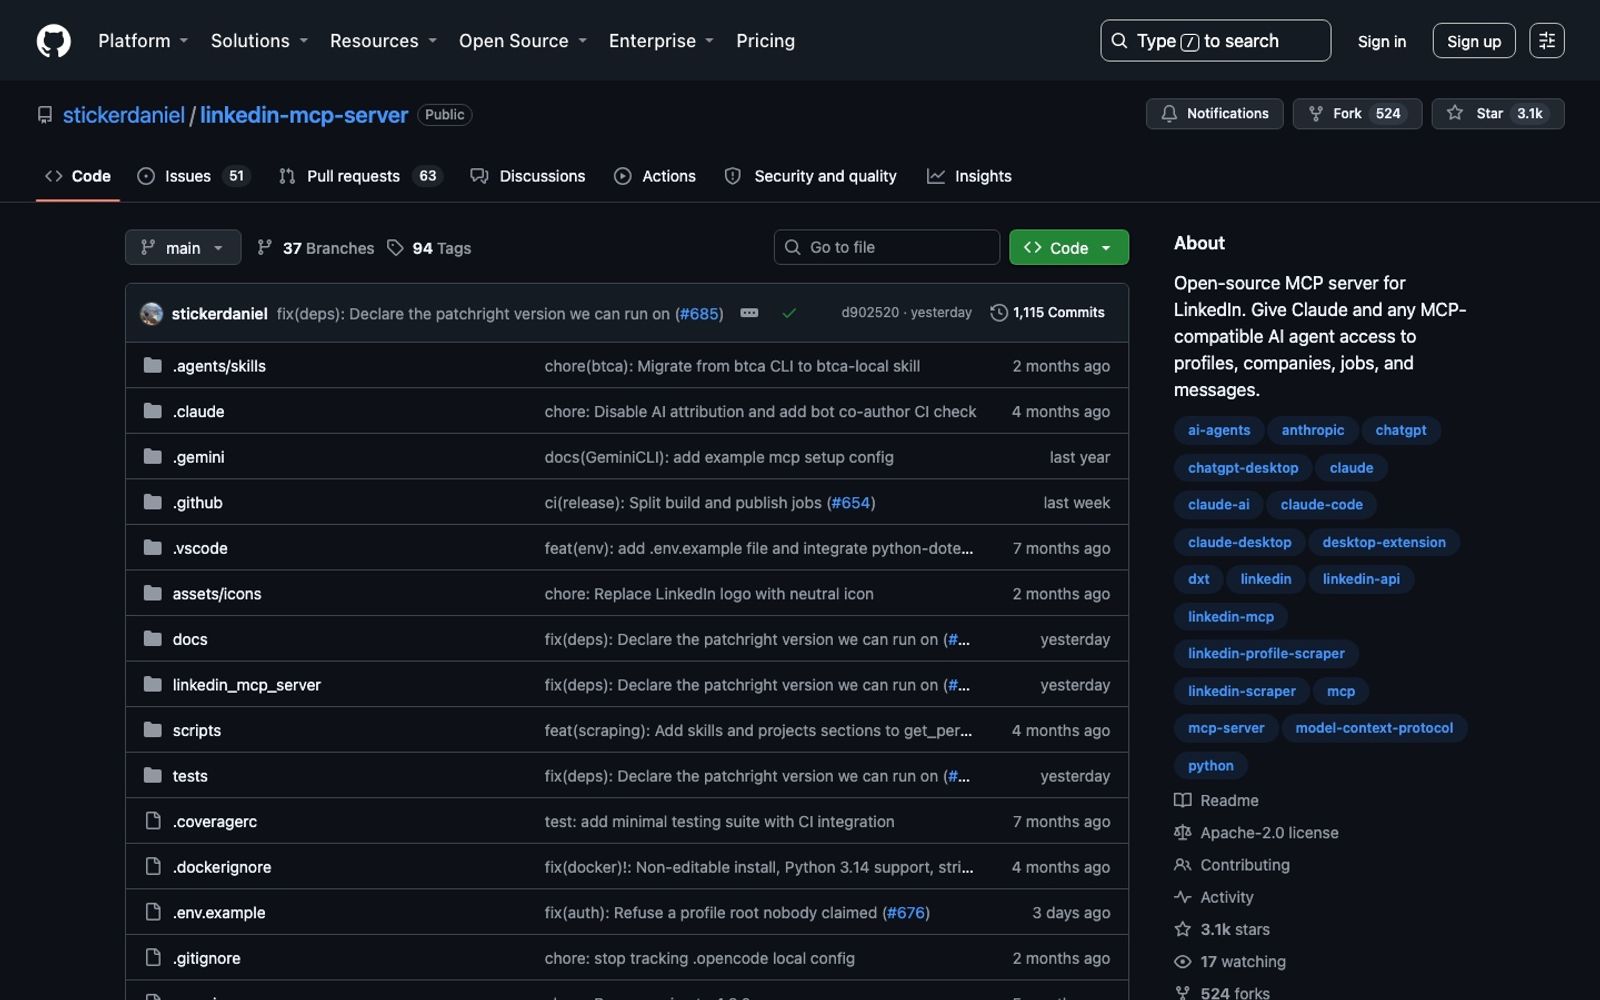Expand the Open Source menu
The width and height of the screenshot is (1600, 1000).
(x=522, y=41)
